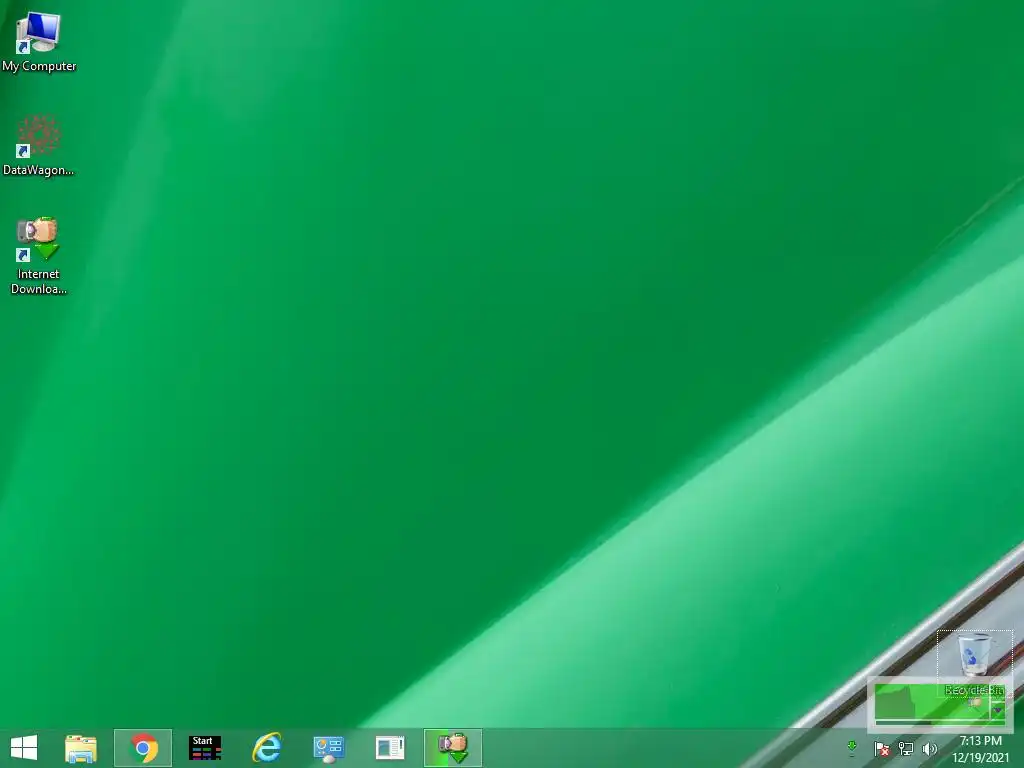Switch to Internet Download Manager taskbar button
Viewport: 1024px width, 768px height.
click(x=453, y=748)
